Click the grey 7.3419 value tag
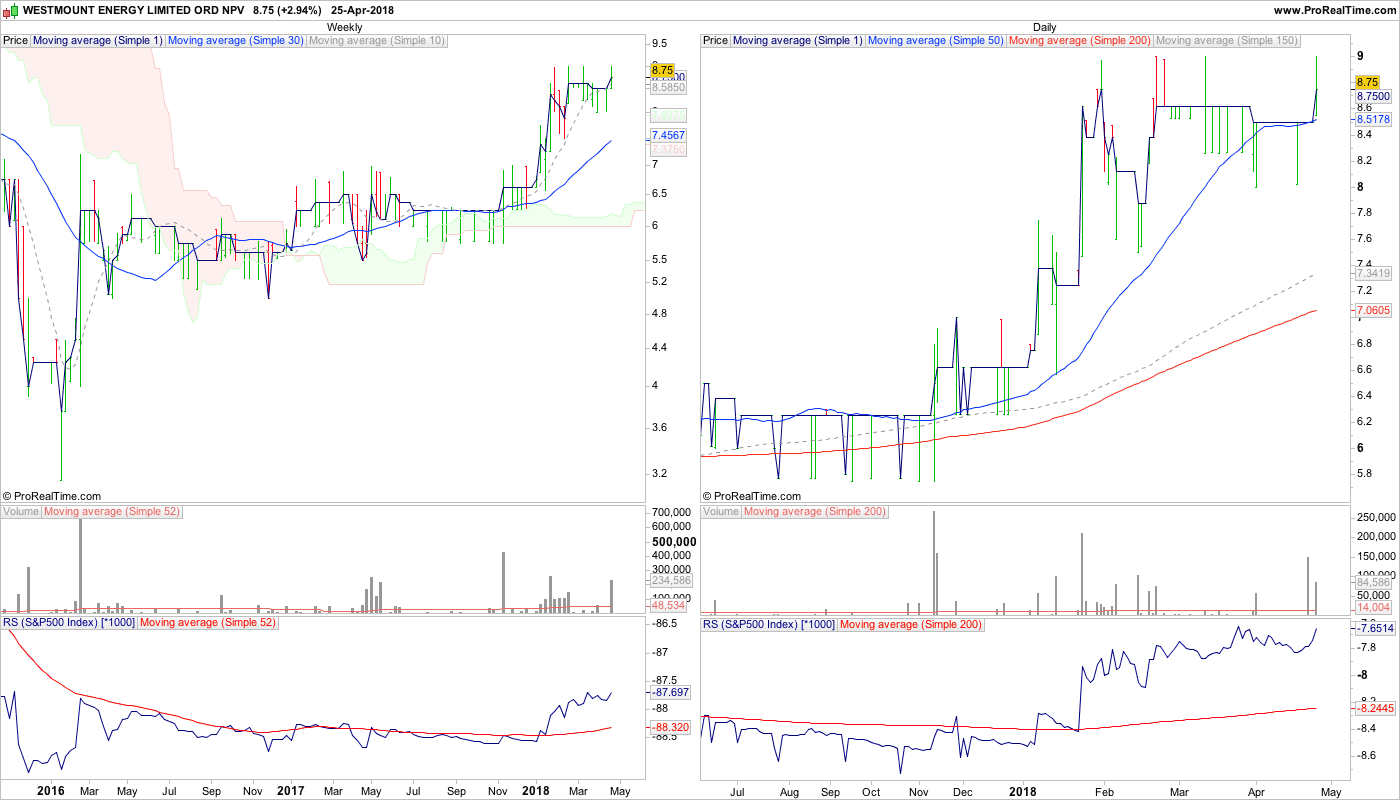1400x800 pixels. click(x=1373, y=273)
